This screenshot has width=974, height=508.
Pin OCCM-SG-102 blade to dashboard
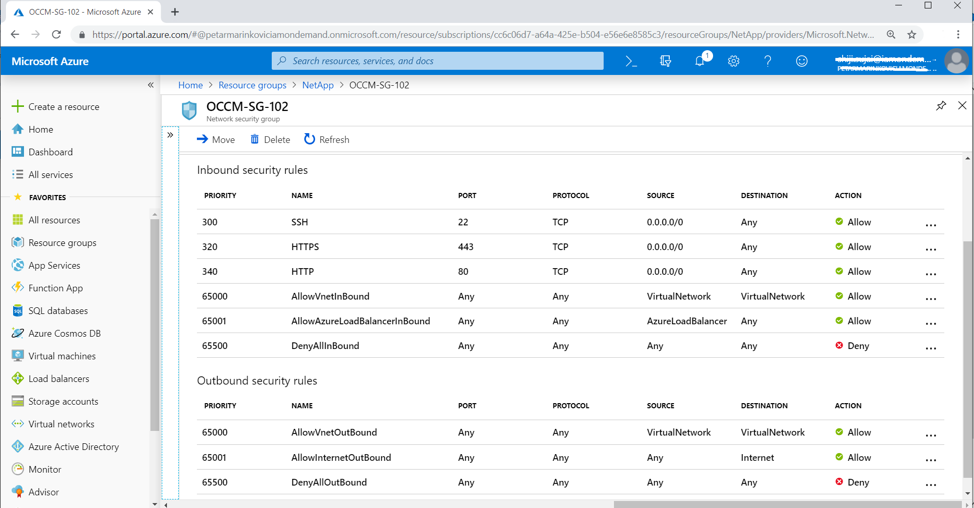click(941, 106)
